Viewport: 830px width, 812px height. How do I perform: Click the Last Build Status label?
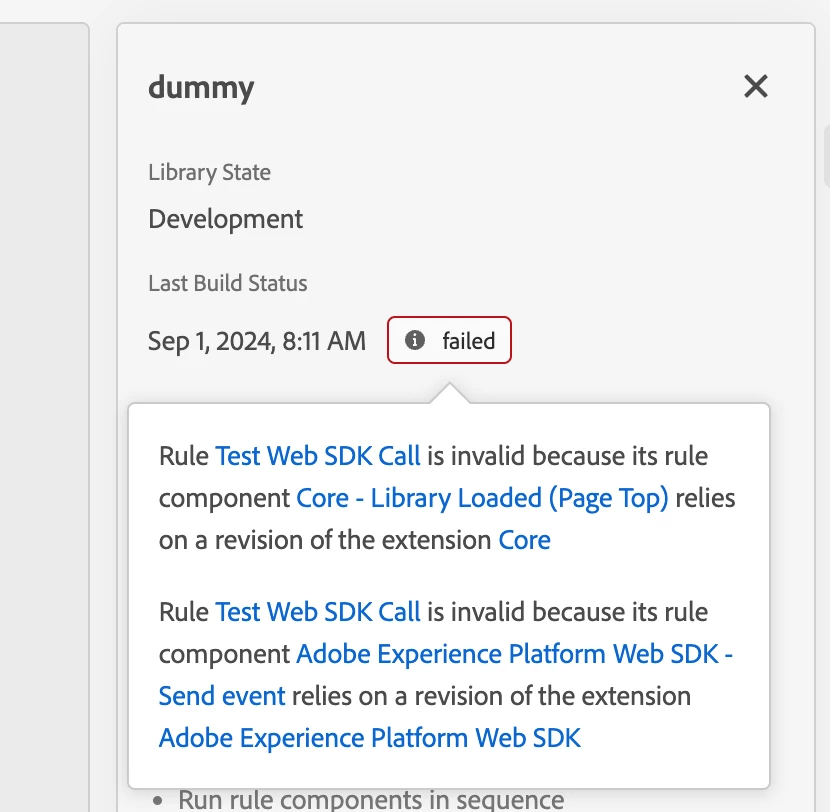(x=228, y=283)
